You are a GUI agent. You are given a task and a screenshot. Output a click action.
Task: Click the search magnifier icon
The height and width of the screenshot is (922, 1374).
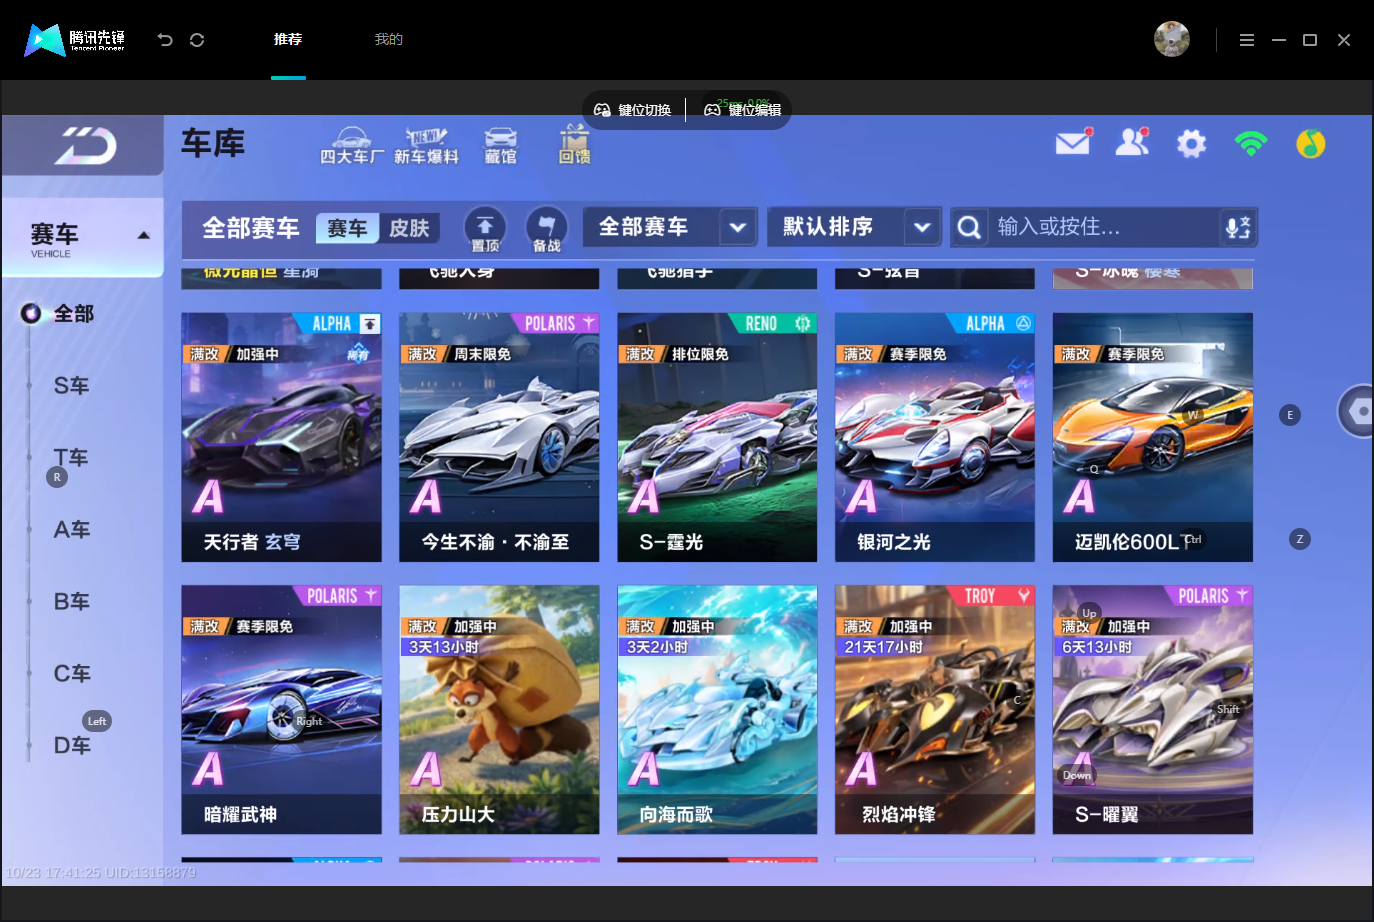(968, 228)
